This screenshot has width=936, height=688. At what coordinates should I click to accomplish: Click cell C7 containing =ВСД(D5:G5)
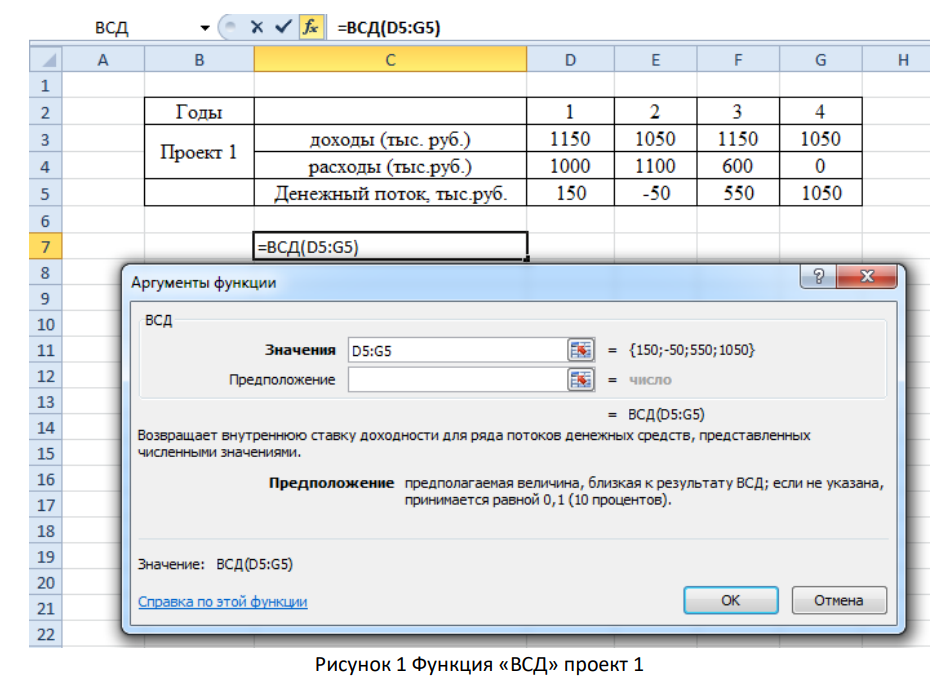click(x=390, y=246)
